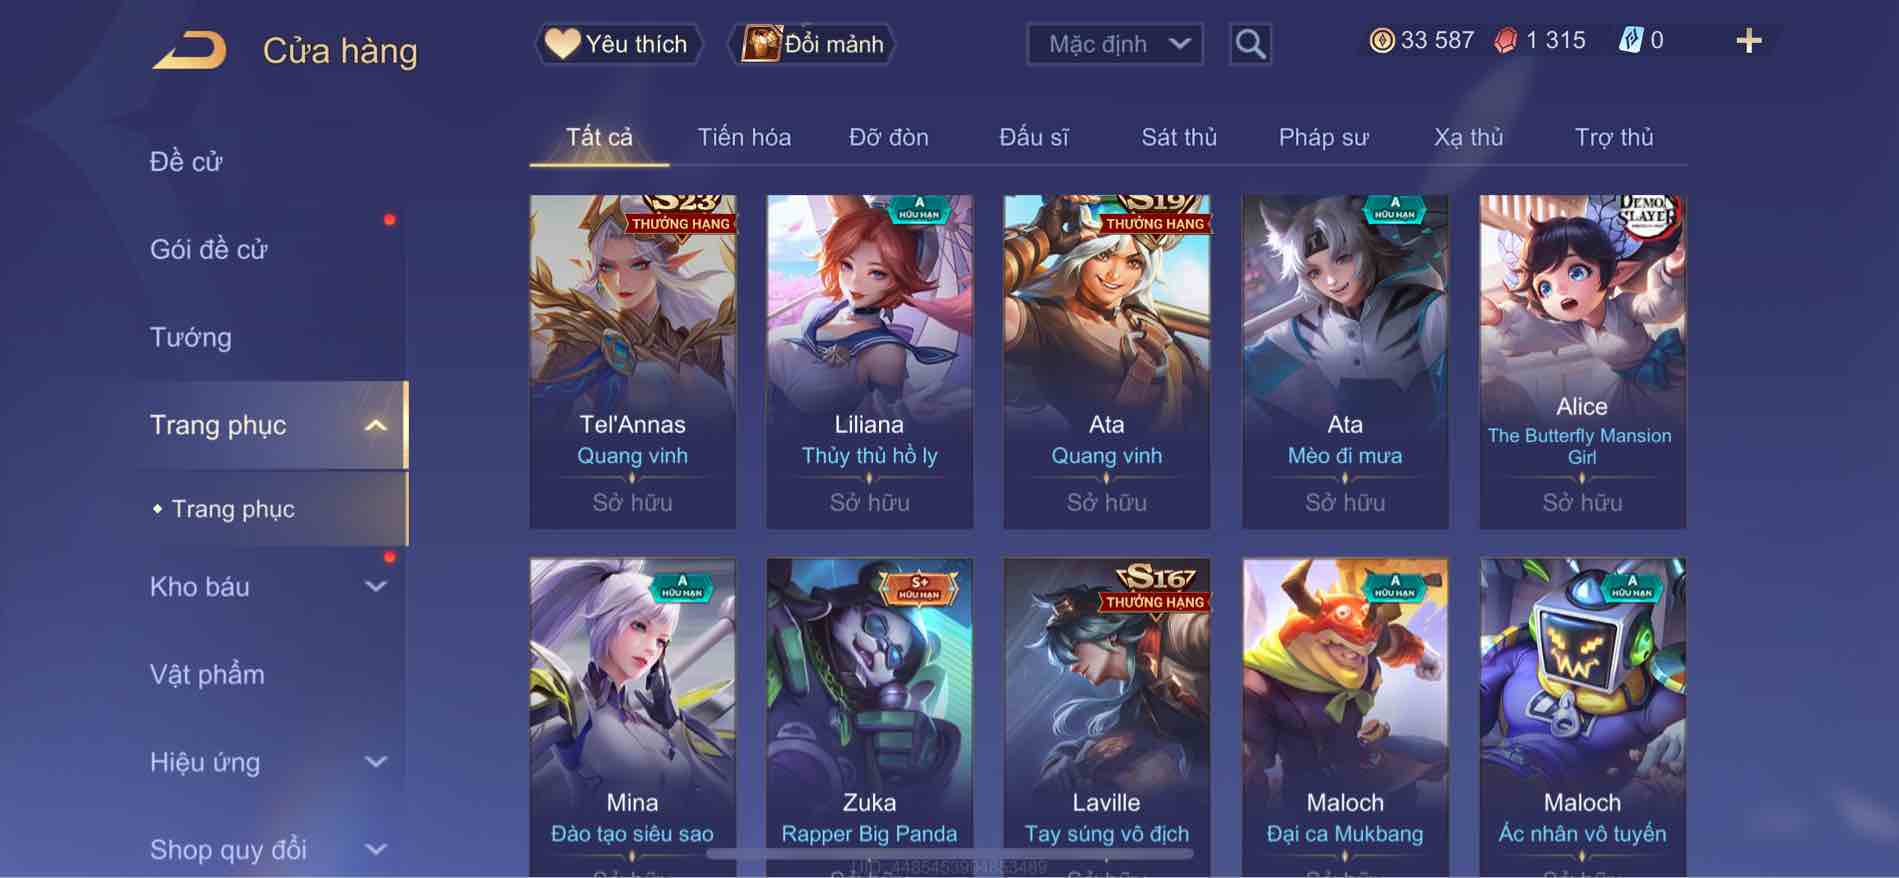The image size is (1899, 878).
Task: Go back using the arrow icon
Action: pyautogui.click(x=190, y=50)
